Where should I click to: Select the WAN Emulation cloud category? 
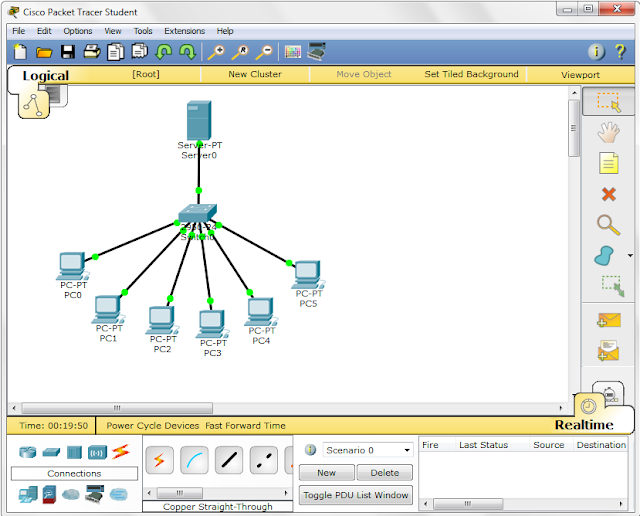(x=71, y=495)
